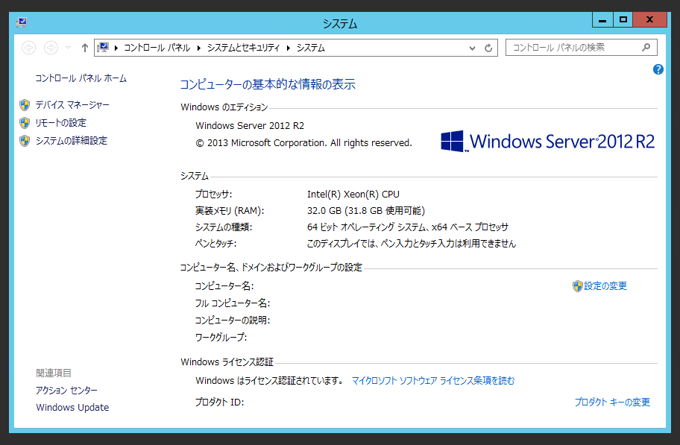Open コントロール パネル ホーム link
680x445 pixels.
click(81, 79)
